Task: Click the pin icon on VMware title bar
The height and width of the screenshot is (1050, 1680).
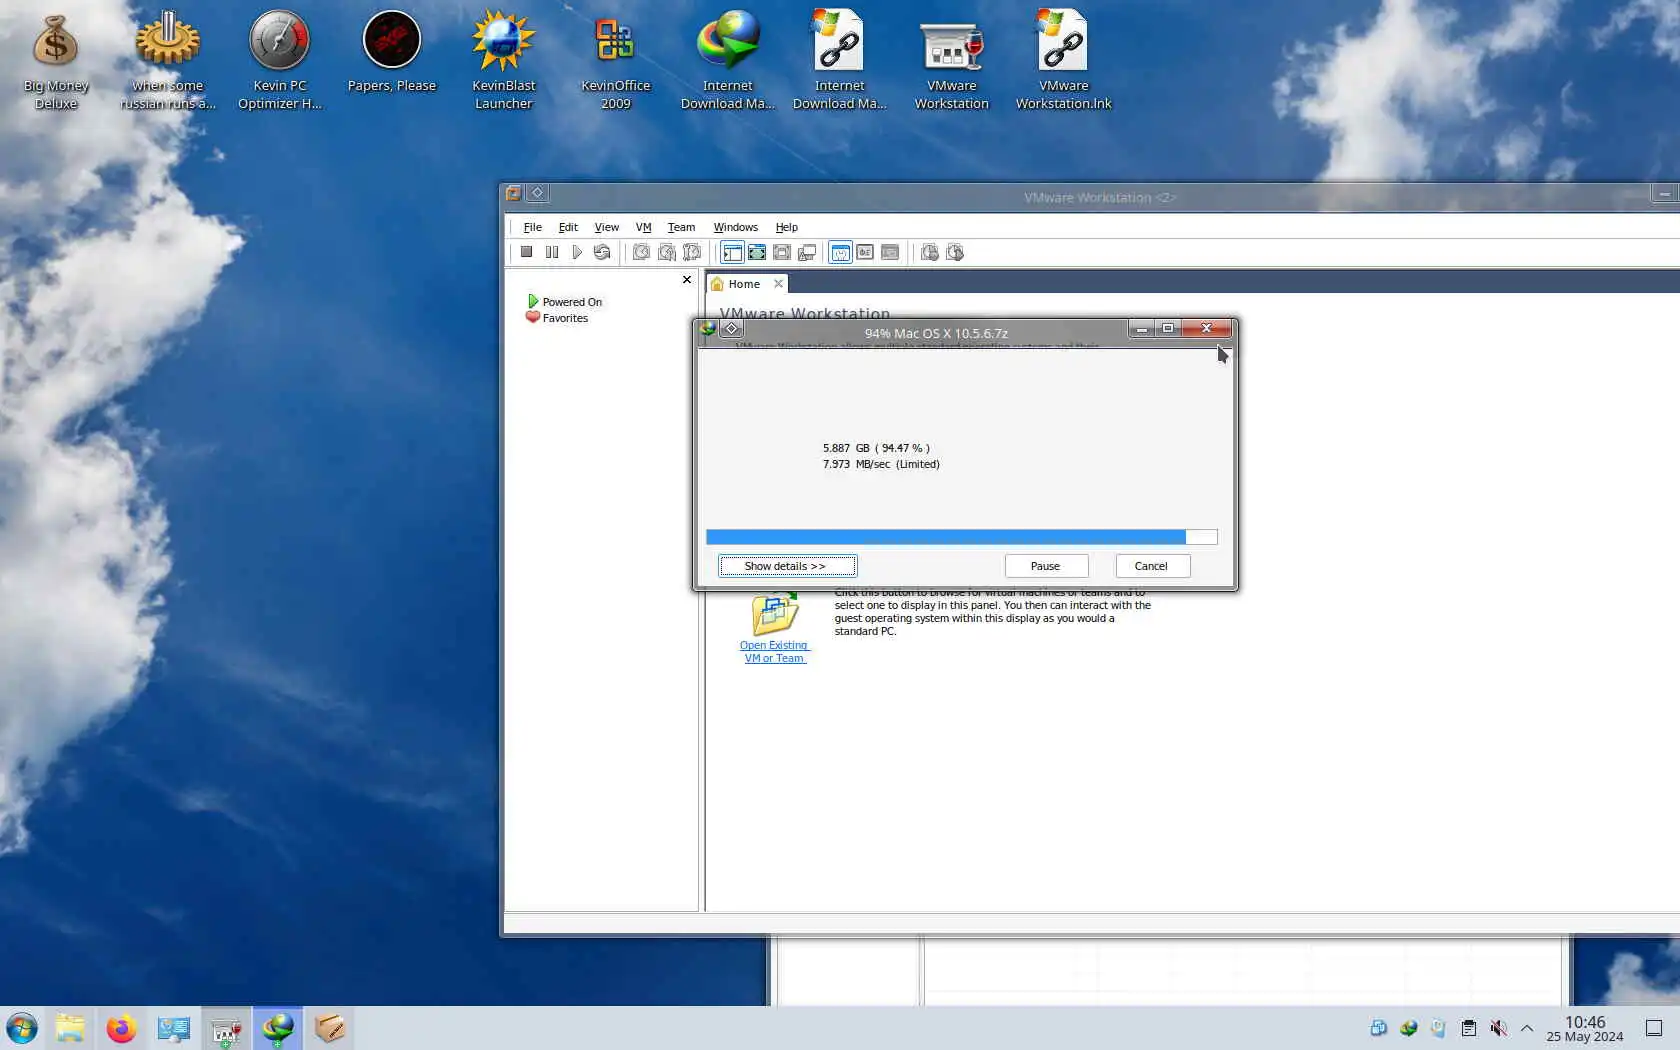Action: point(537,193)
